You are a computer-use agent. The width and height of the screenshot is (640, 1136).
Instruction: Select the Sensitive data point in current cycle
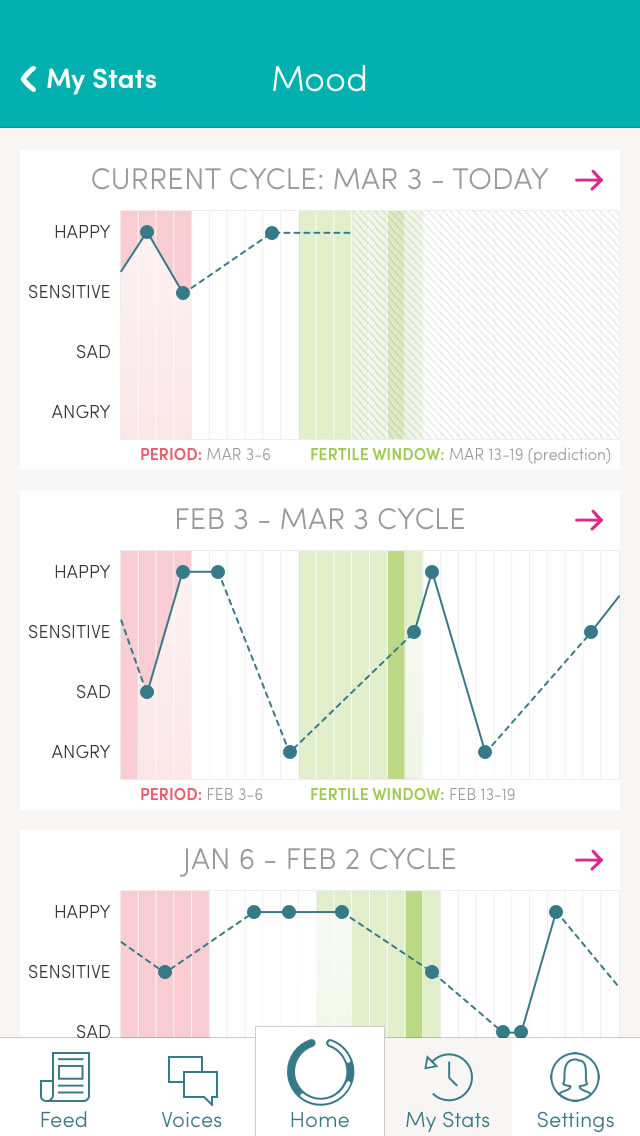(x=183, y=293)
